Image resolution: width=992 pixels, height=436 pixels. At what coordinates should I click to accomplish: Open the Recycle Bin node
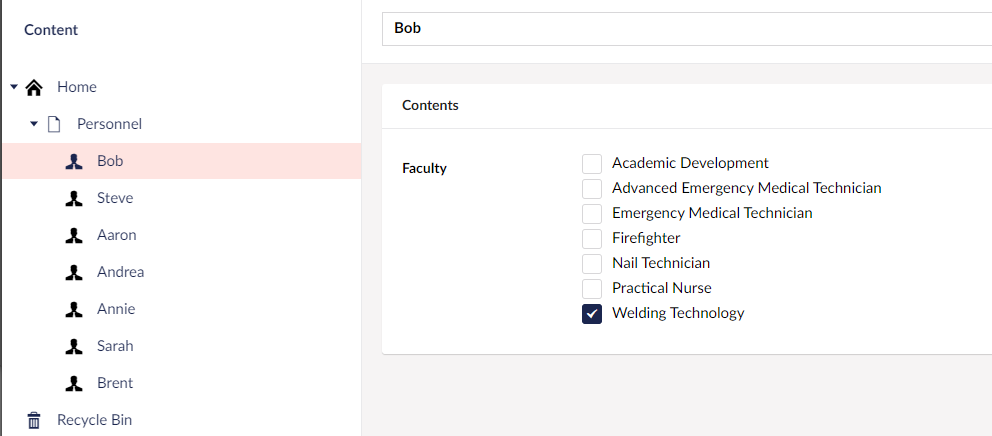(94, 420)
